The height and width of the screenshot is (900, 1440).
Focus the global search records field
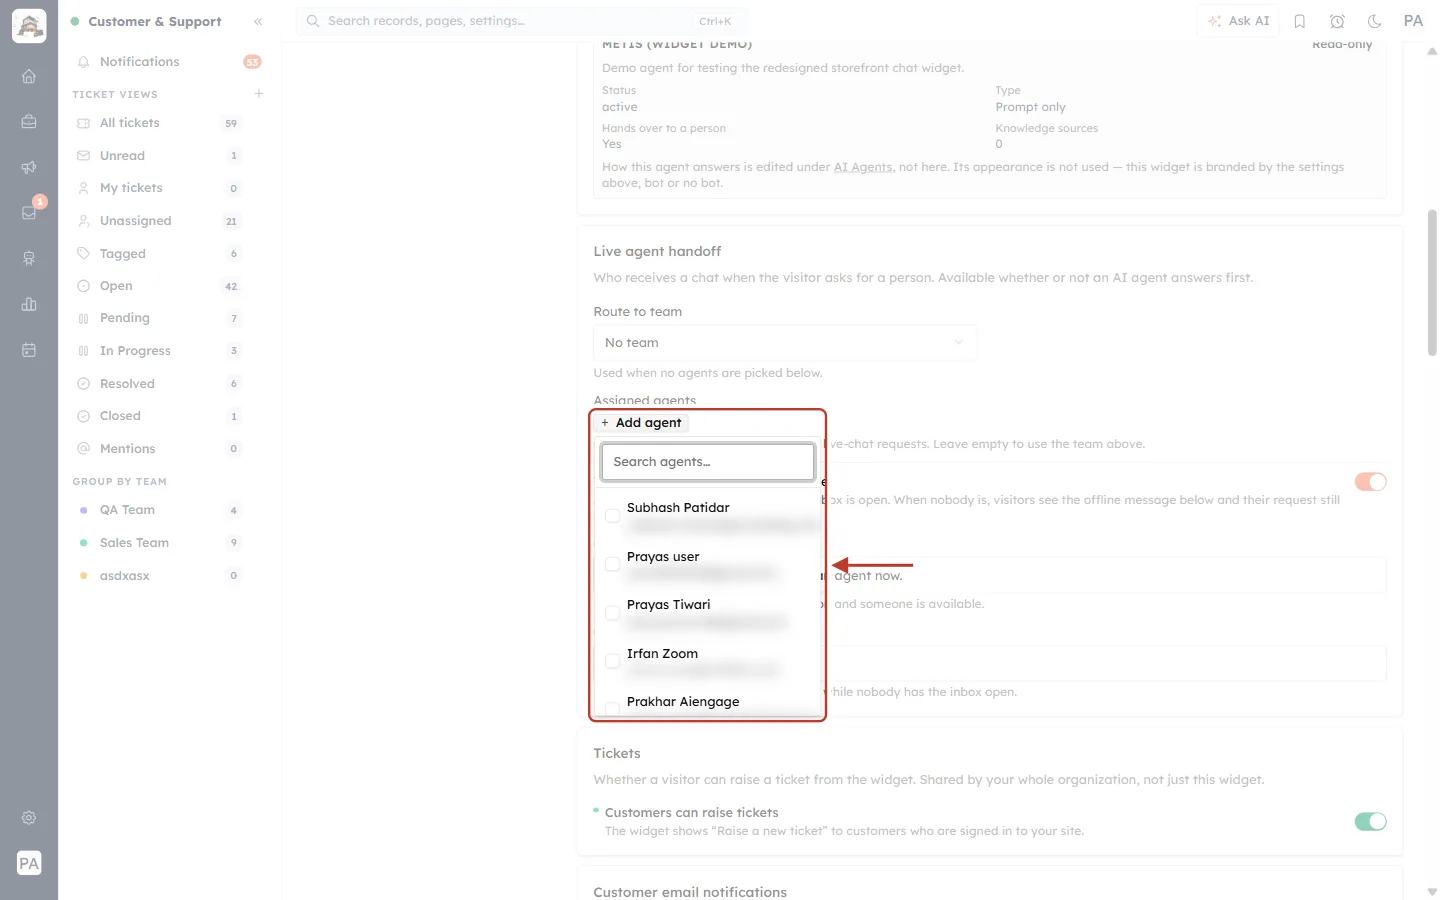520,21
